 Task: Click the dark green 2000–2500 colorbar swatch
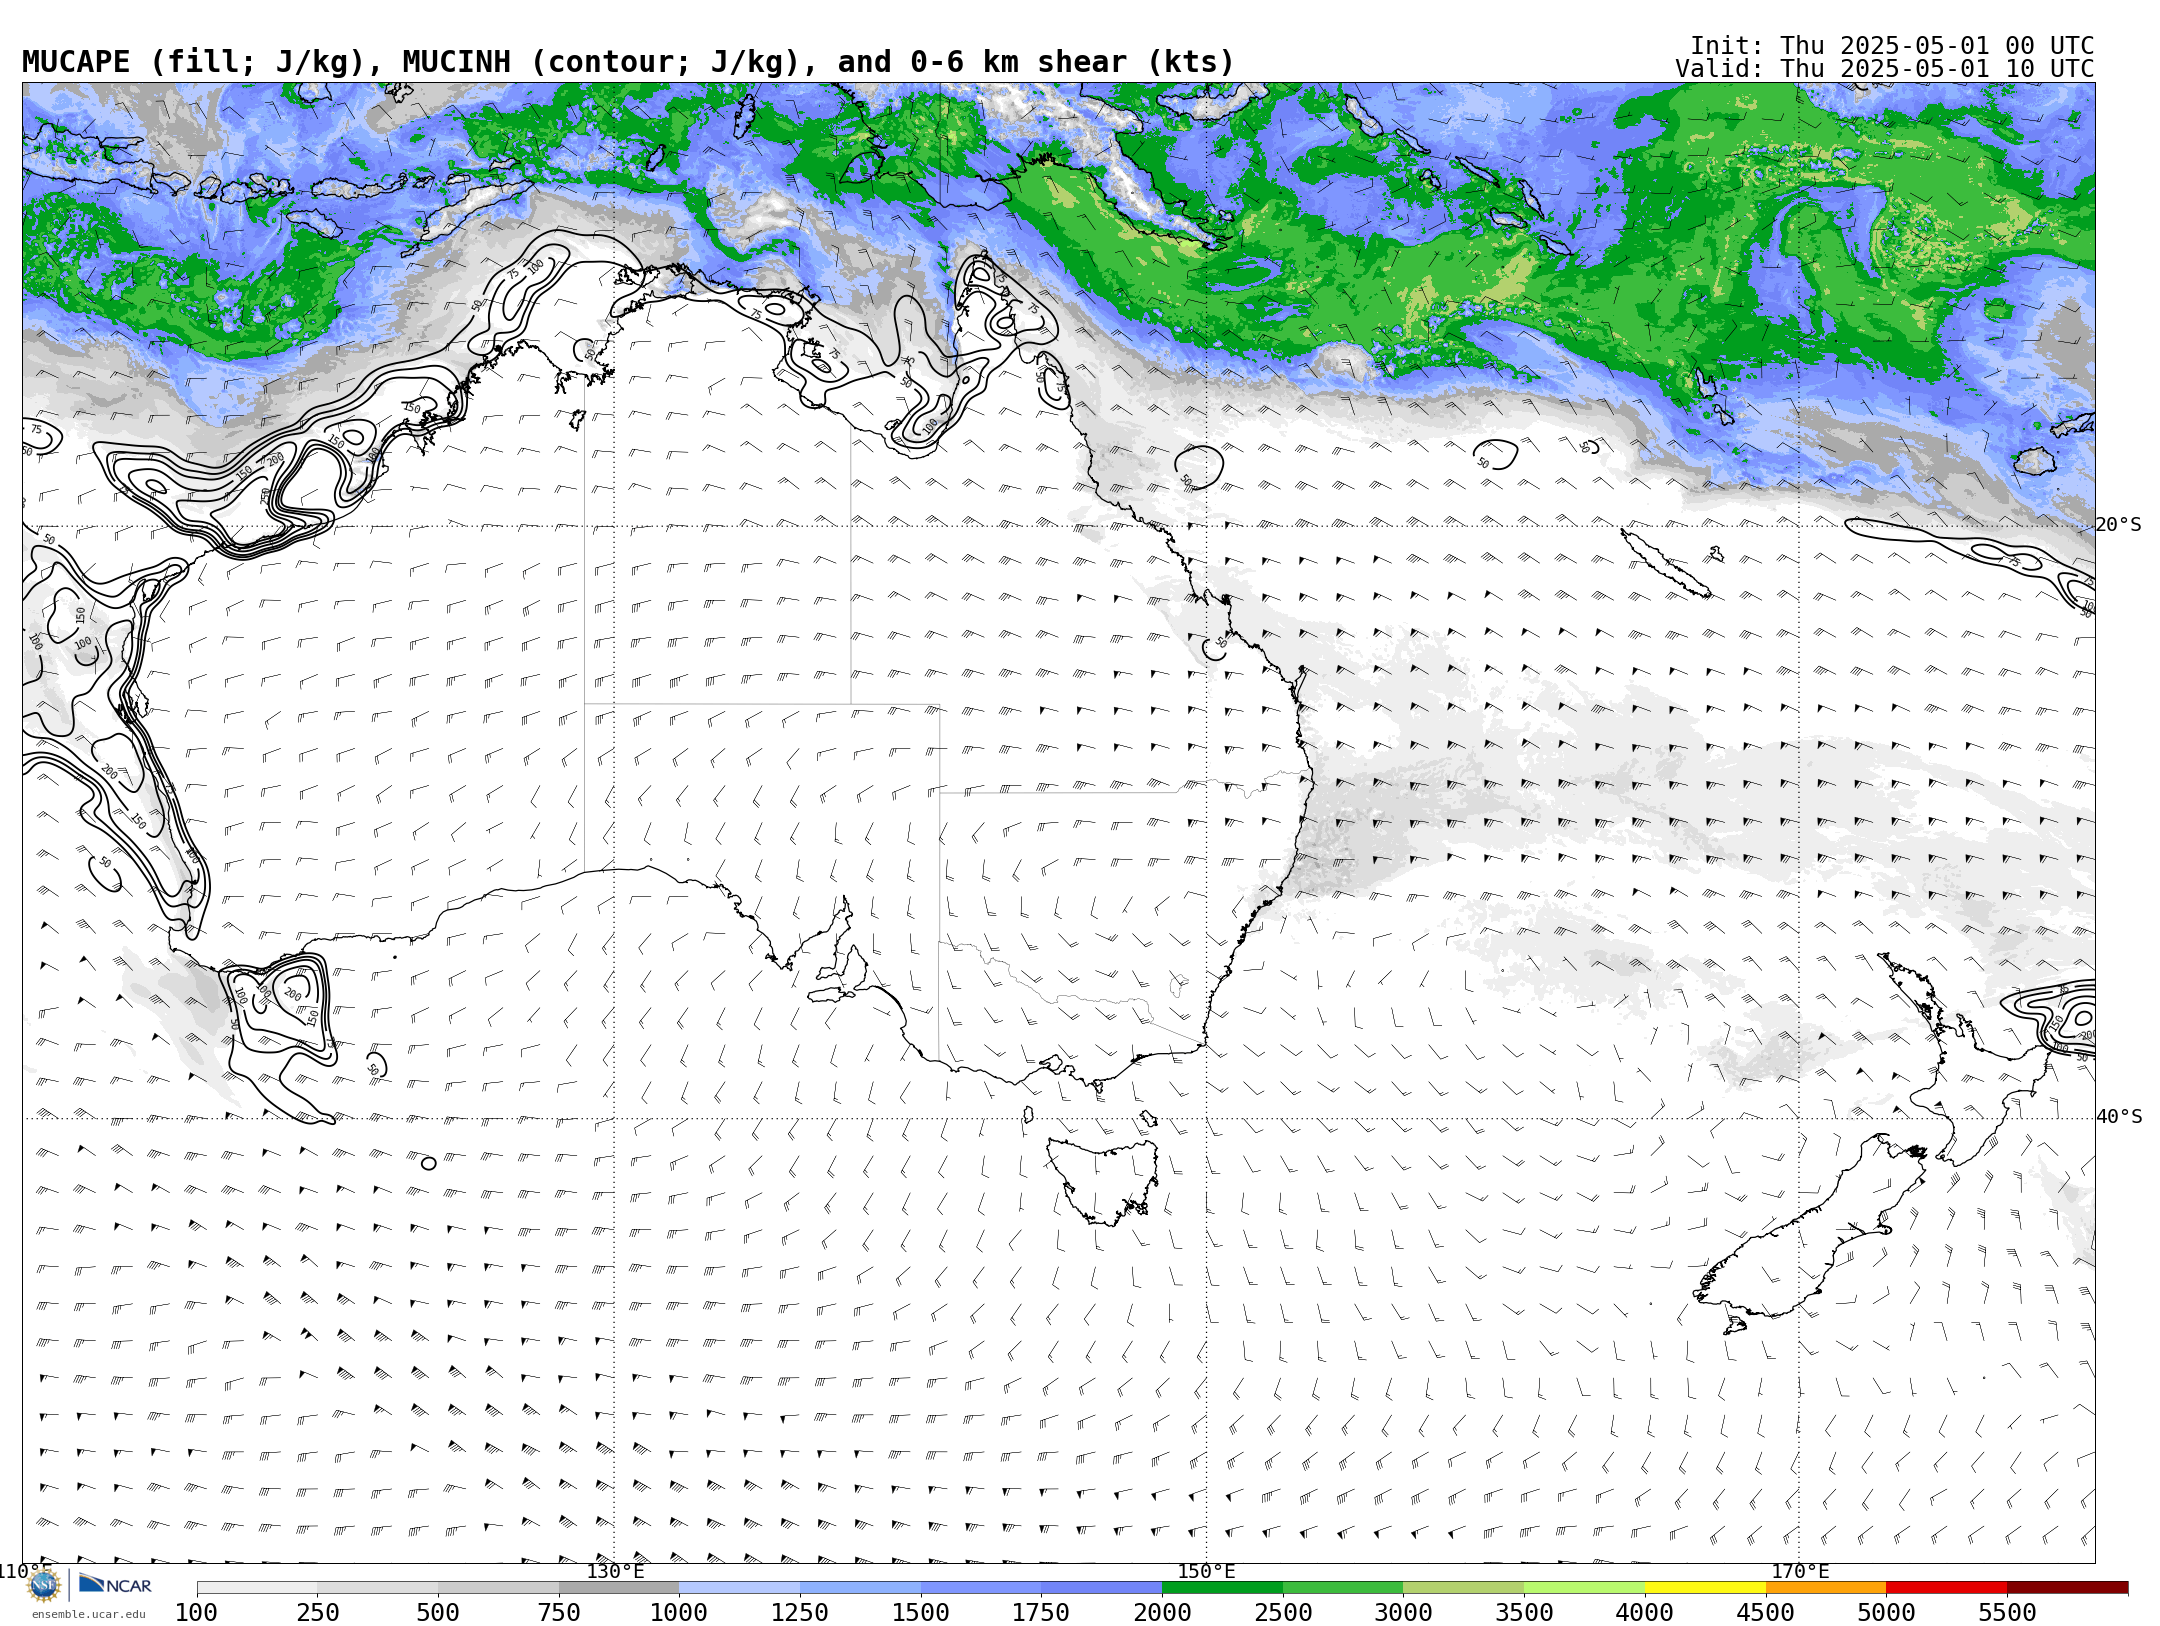point(1222,1588)
